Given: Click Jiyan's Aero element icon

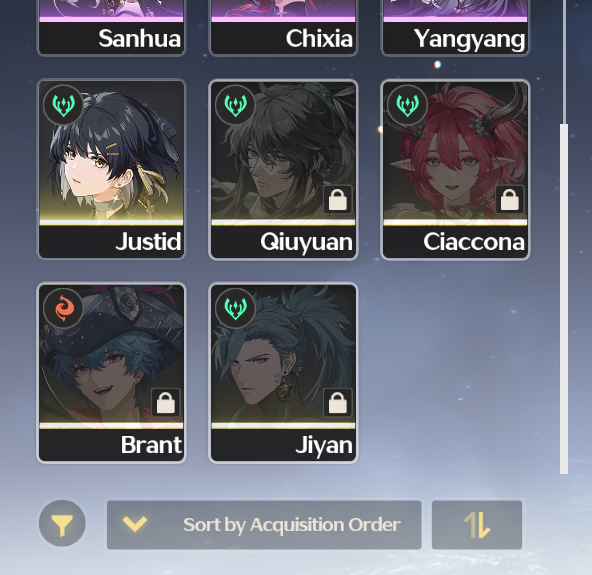Looking at the screenshot, I should [236, 308].
